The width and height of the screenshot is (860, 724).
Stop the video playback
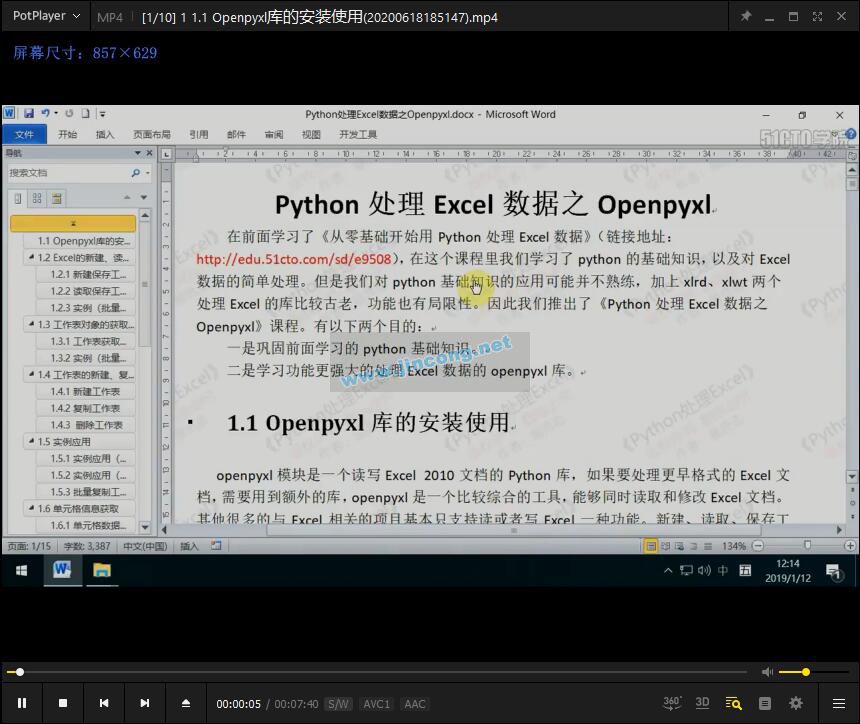pos(63,703)
